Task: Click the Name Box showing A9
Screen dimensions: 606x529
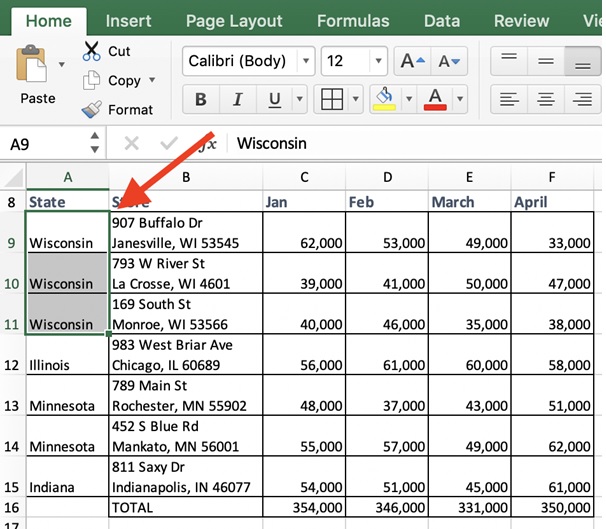Action: point(43,144)
